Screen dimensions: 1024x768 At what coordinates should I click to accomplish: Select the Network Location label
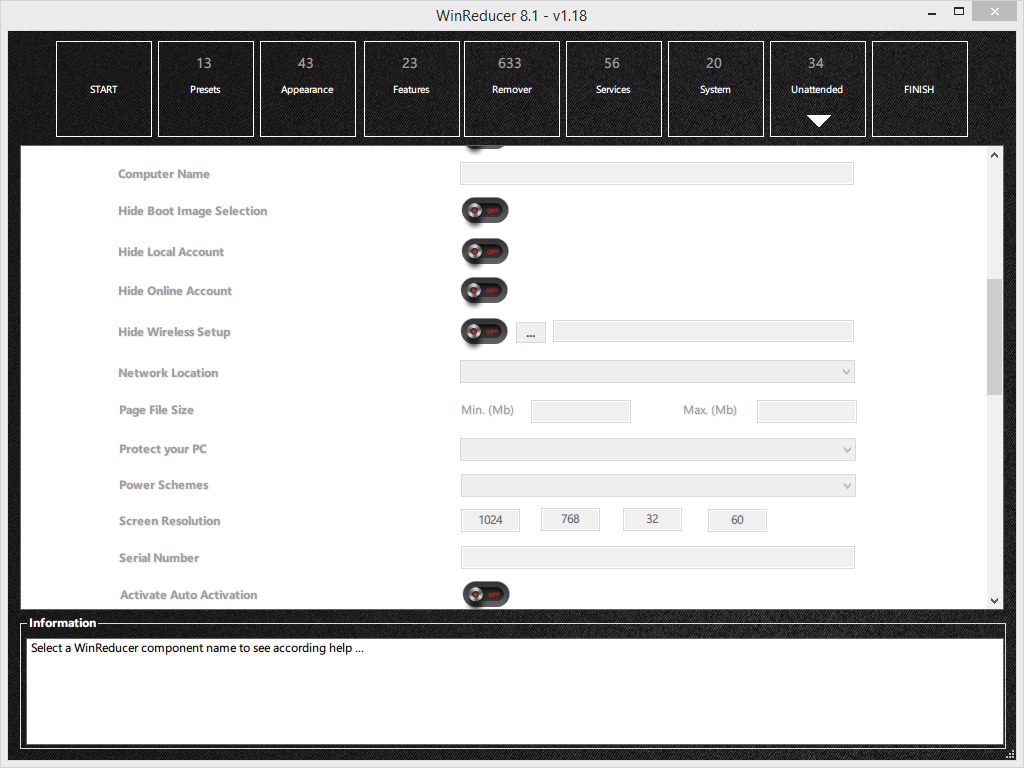[x=168, y=373]
